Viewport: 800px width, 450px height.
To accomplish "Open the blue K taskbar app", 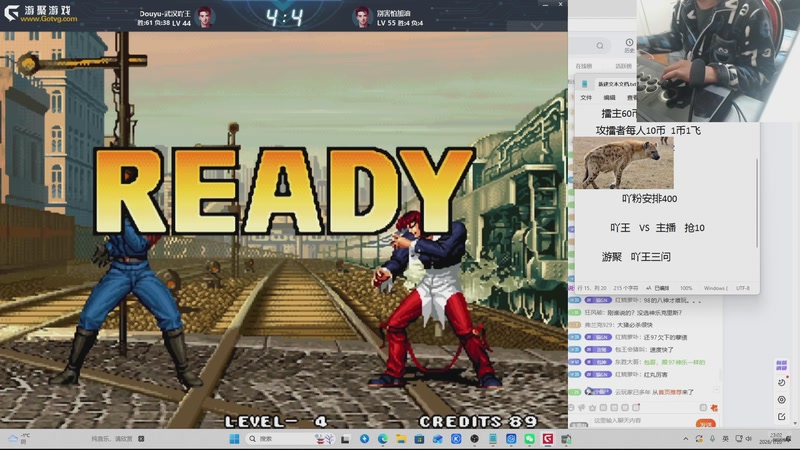I will (456, 439).
